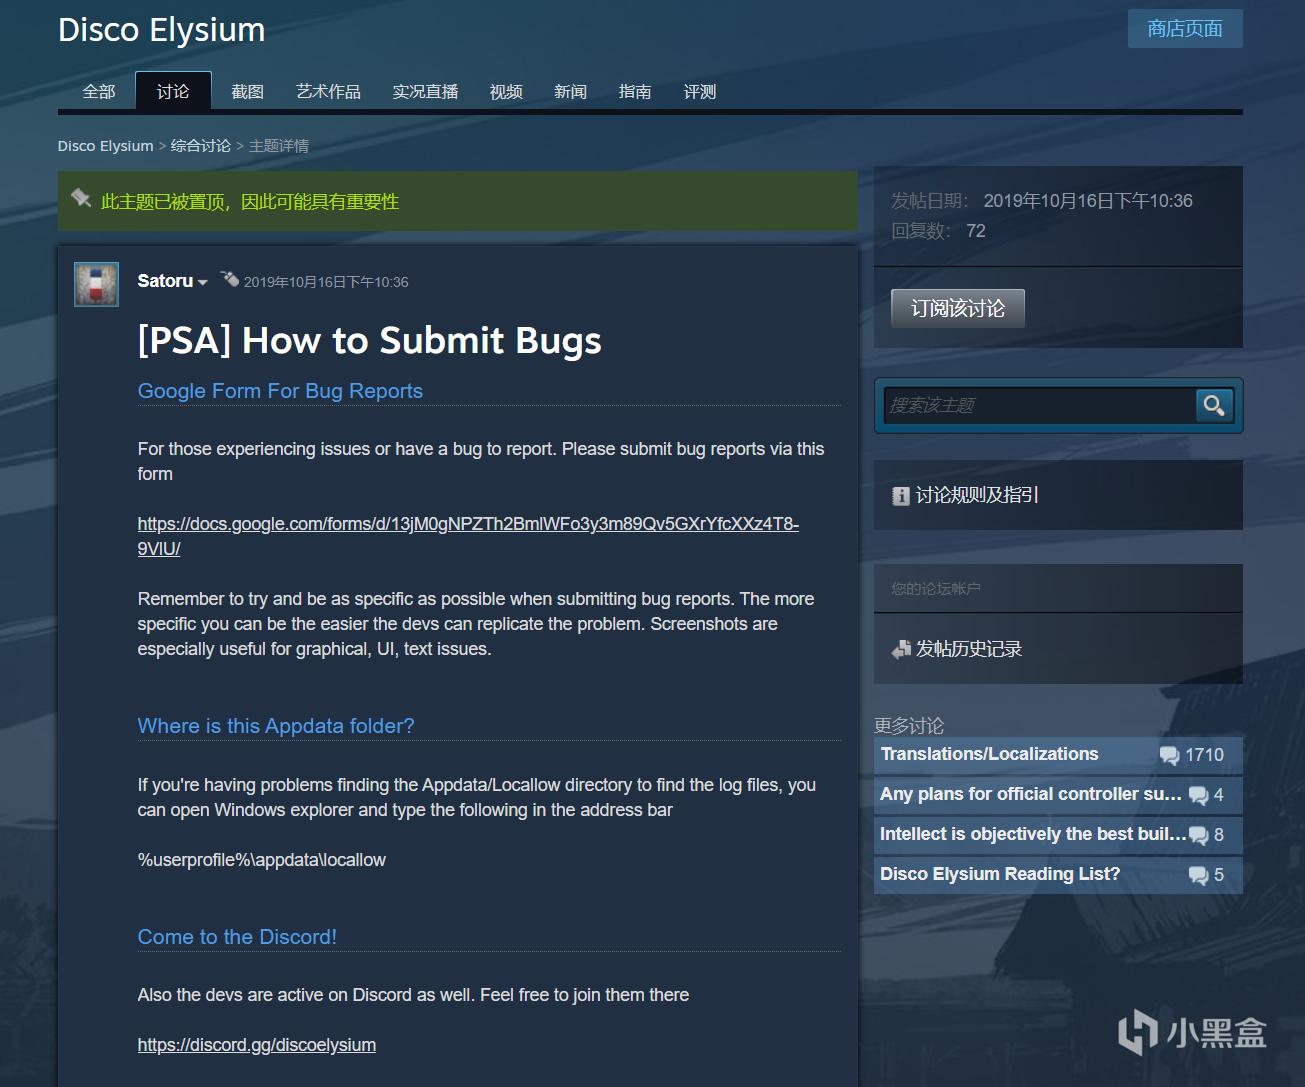Open 讨论规则及指引 link
The width and height of the screenshot is (1305, 1087).
(x=977, y=495)
